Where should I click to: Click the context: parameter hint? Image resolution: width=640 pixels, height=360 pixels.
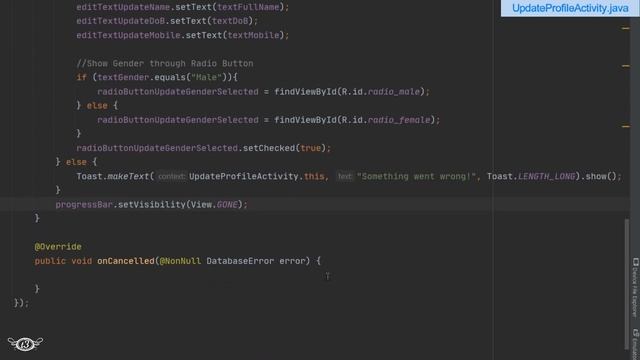pos(172,176)
